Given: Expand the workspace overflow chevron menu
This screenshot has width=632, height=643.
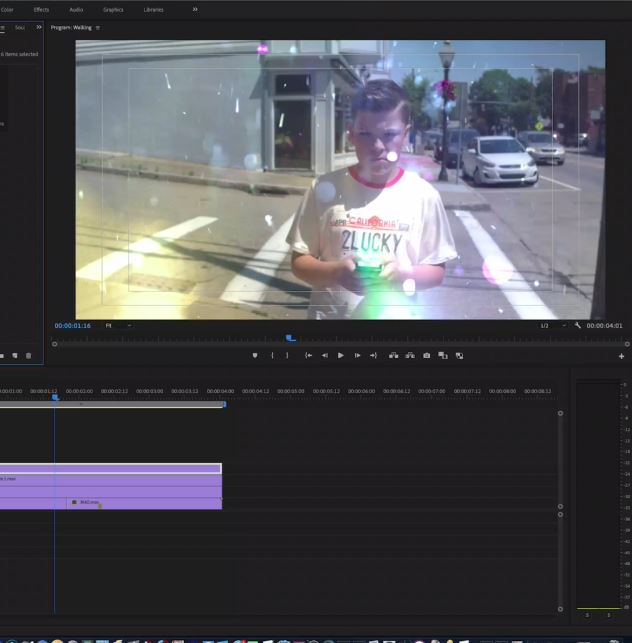Looking at the screenshot, I should (x=195, y=9).
